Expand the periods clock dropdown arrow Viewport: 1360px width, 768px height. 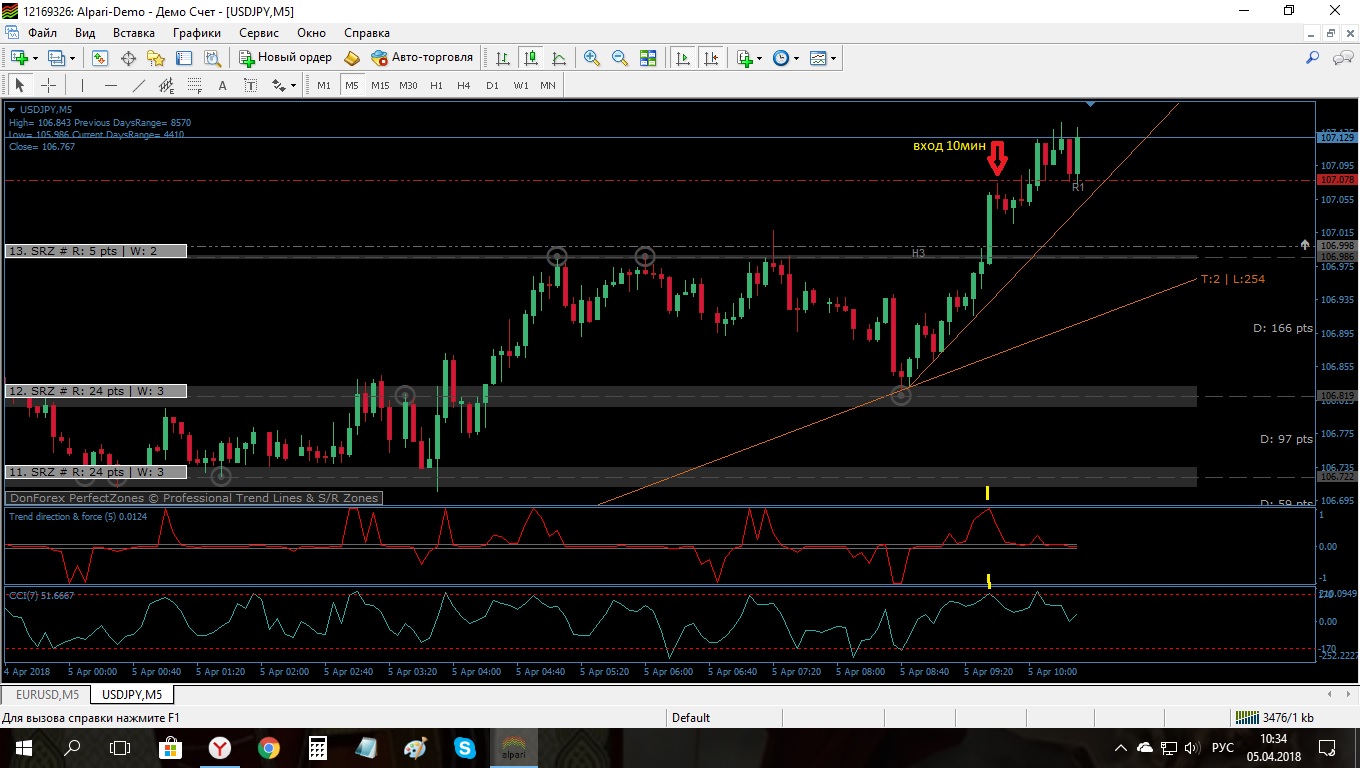click(796, 58)
